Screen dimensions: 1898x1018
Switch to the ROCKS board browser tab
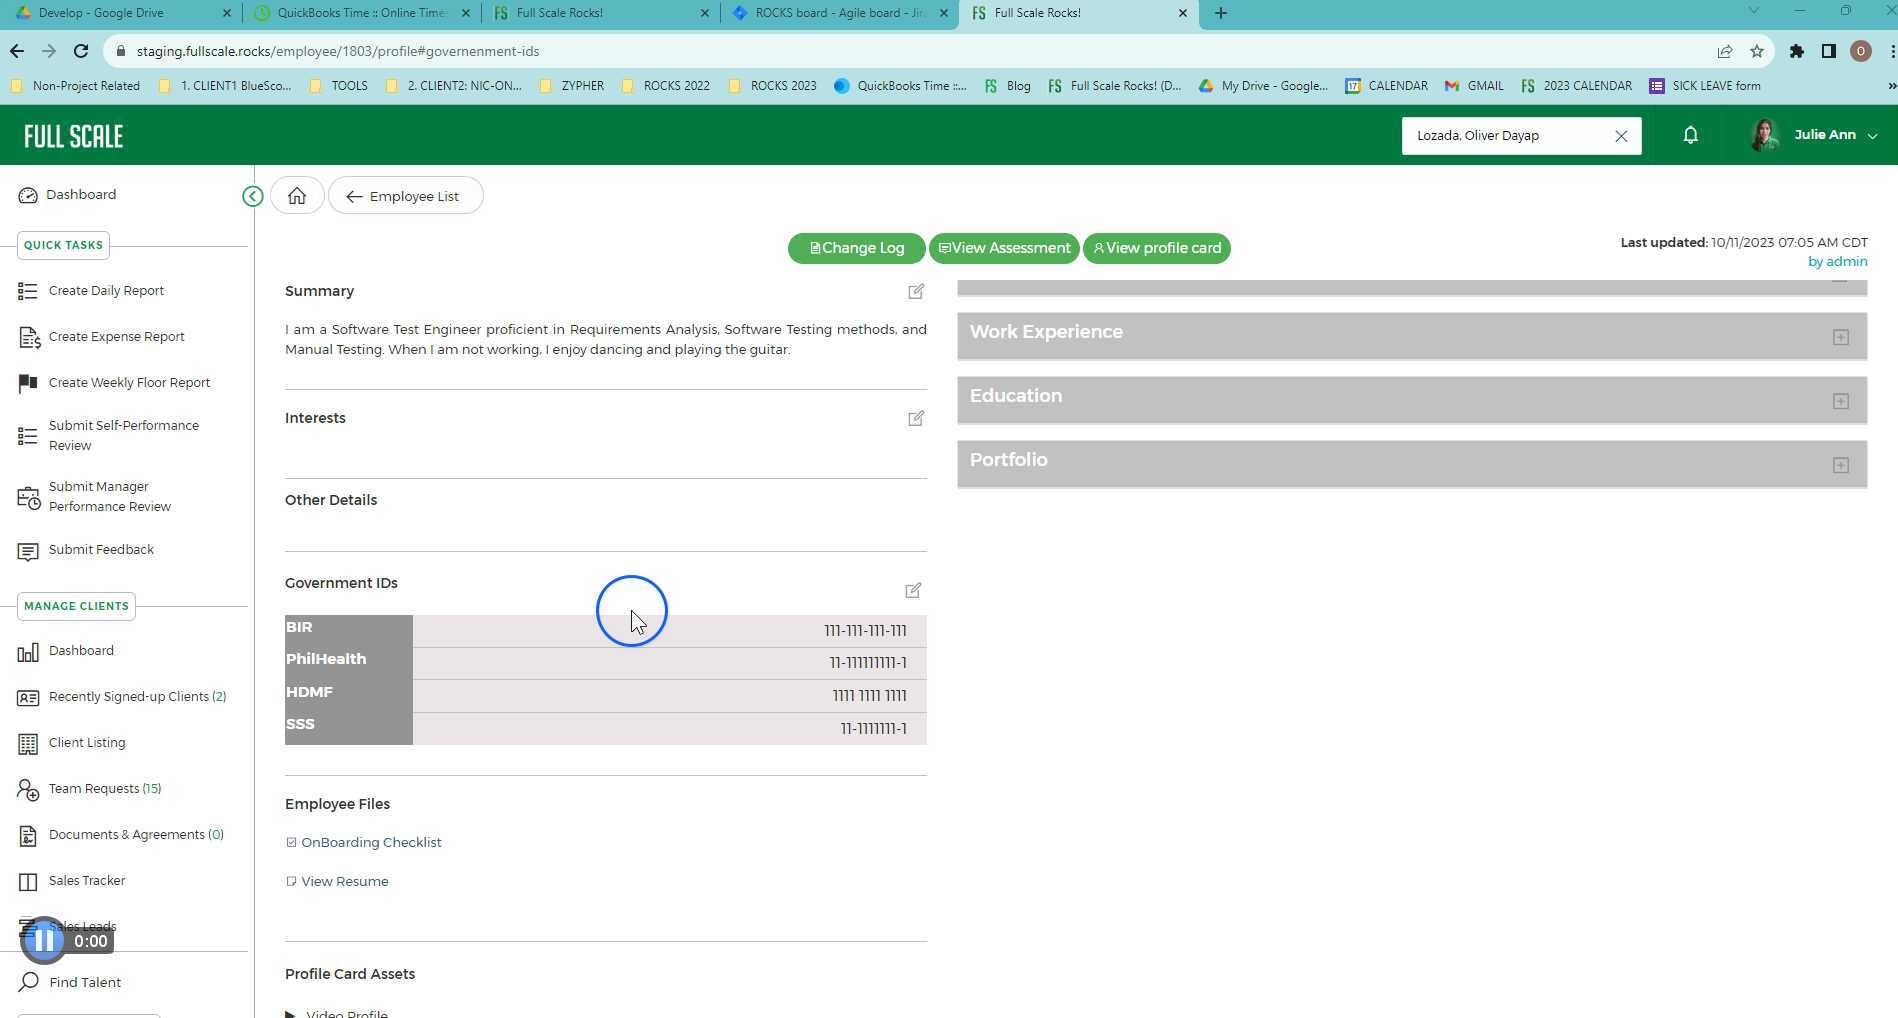click(x=840, y=13)
